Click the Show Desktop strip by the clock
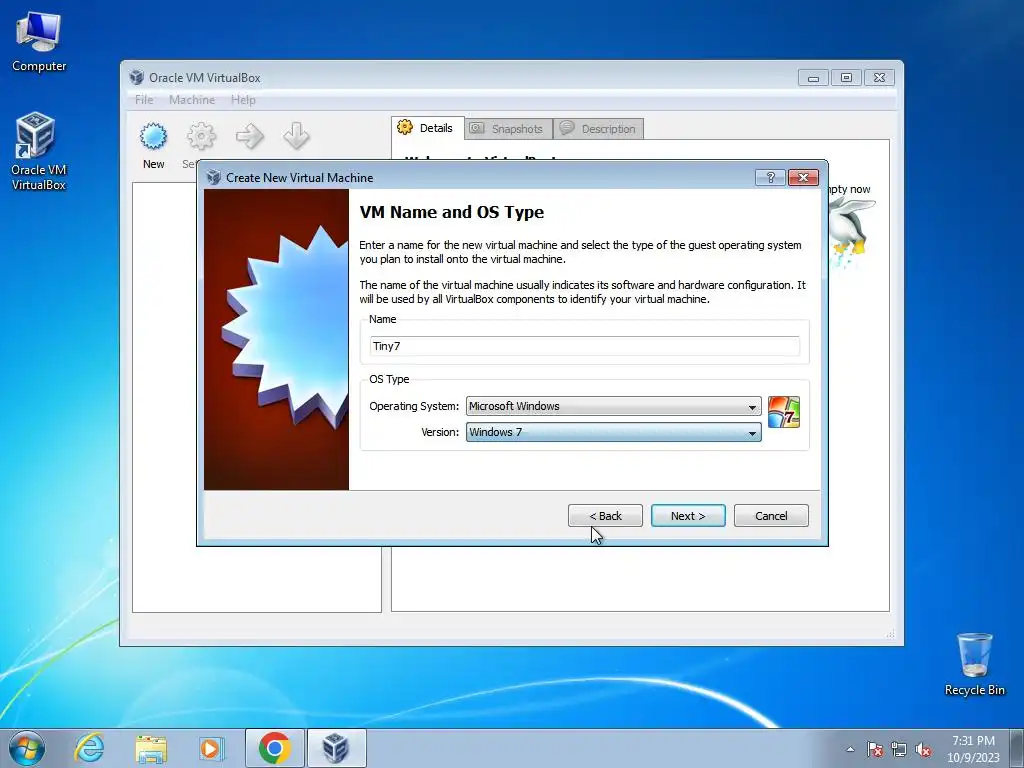 click(x=1017, y=749)
